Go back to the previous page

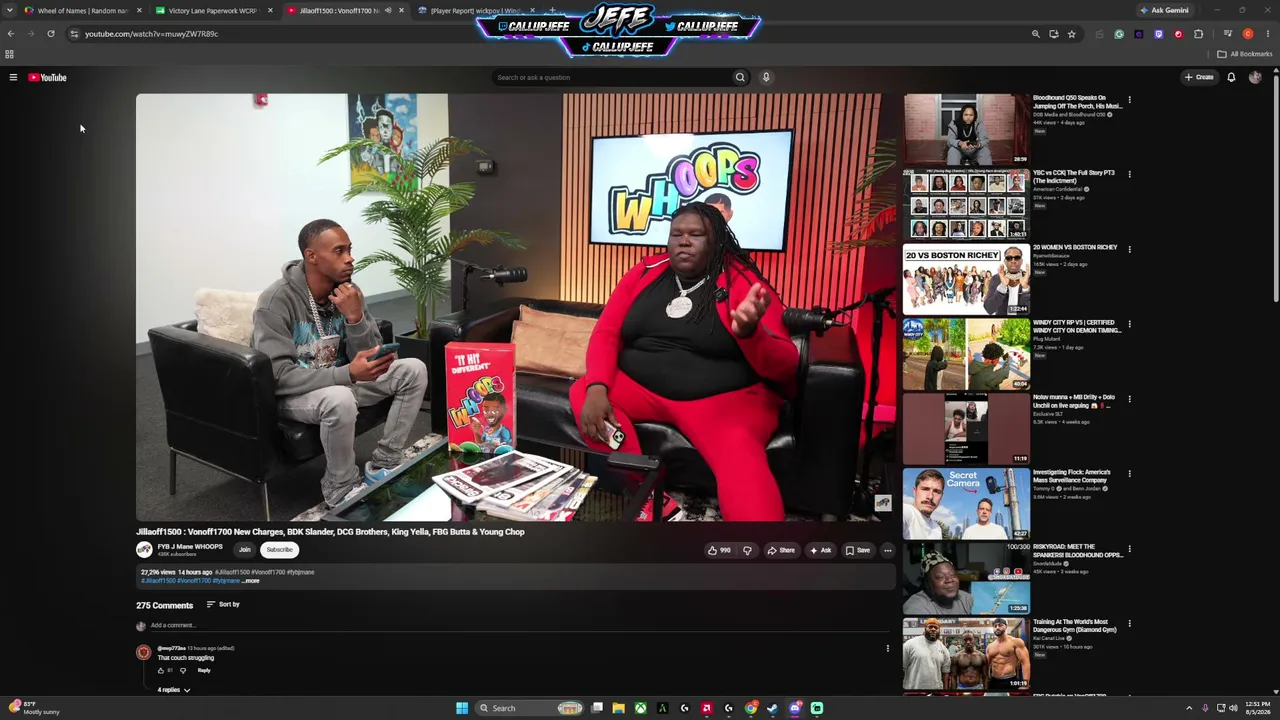click(x=11, y=34)
